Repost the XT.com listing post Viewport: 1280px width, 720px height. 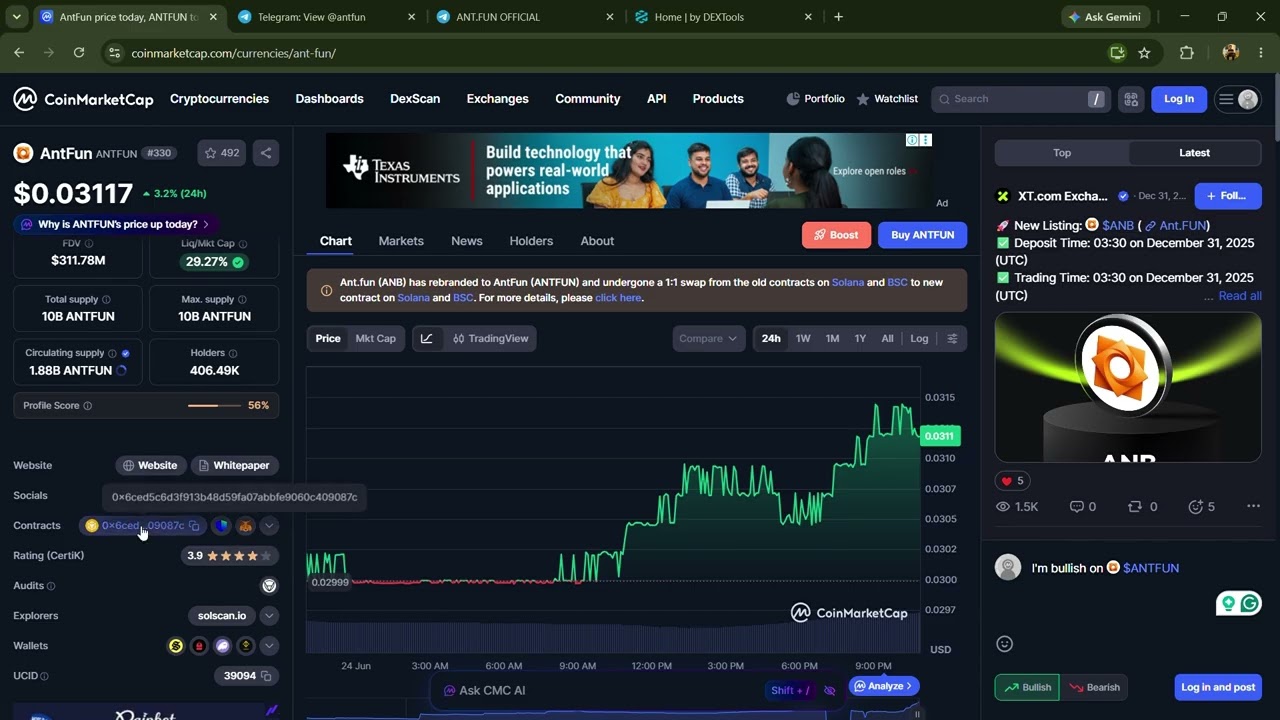1142,507
